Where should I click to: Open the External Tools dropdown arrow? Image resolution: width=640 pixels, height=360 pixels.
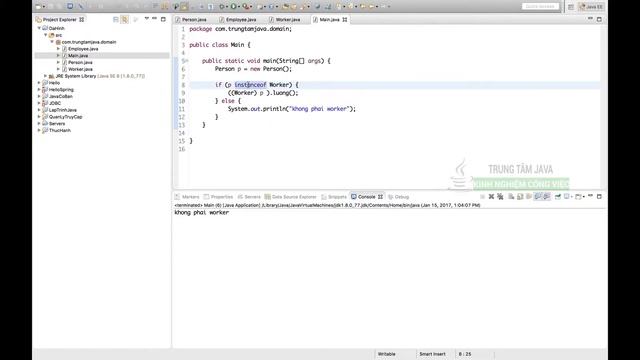pos(251,7)
